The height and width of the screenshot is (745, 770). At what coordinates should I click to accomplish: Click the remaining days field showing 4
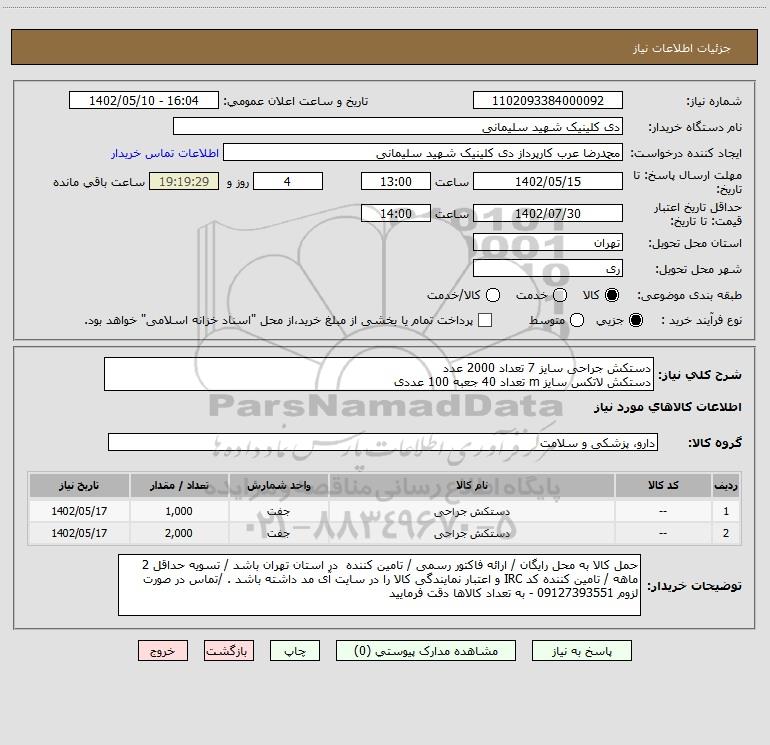[288, 181]
